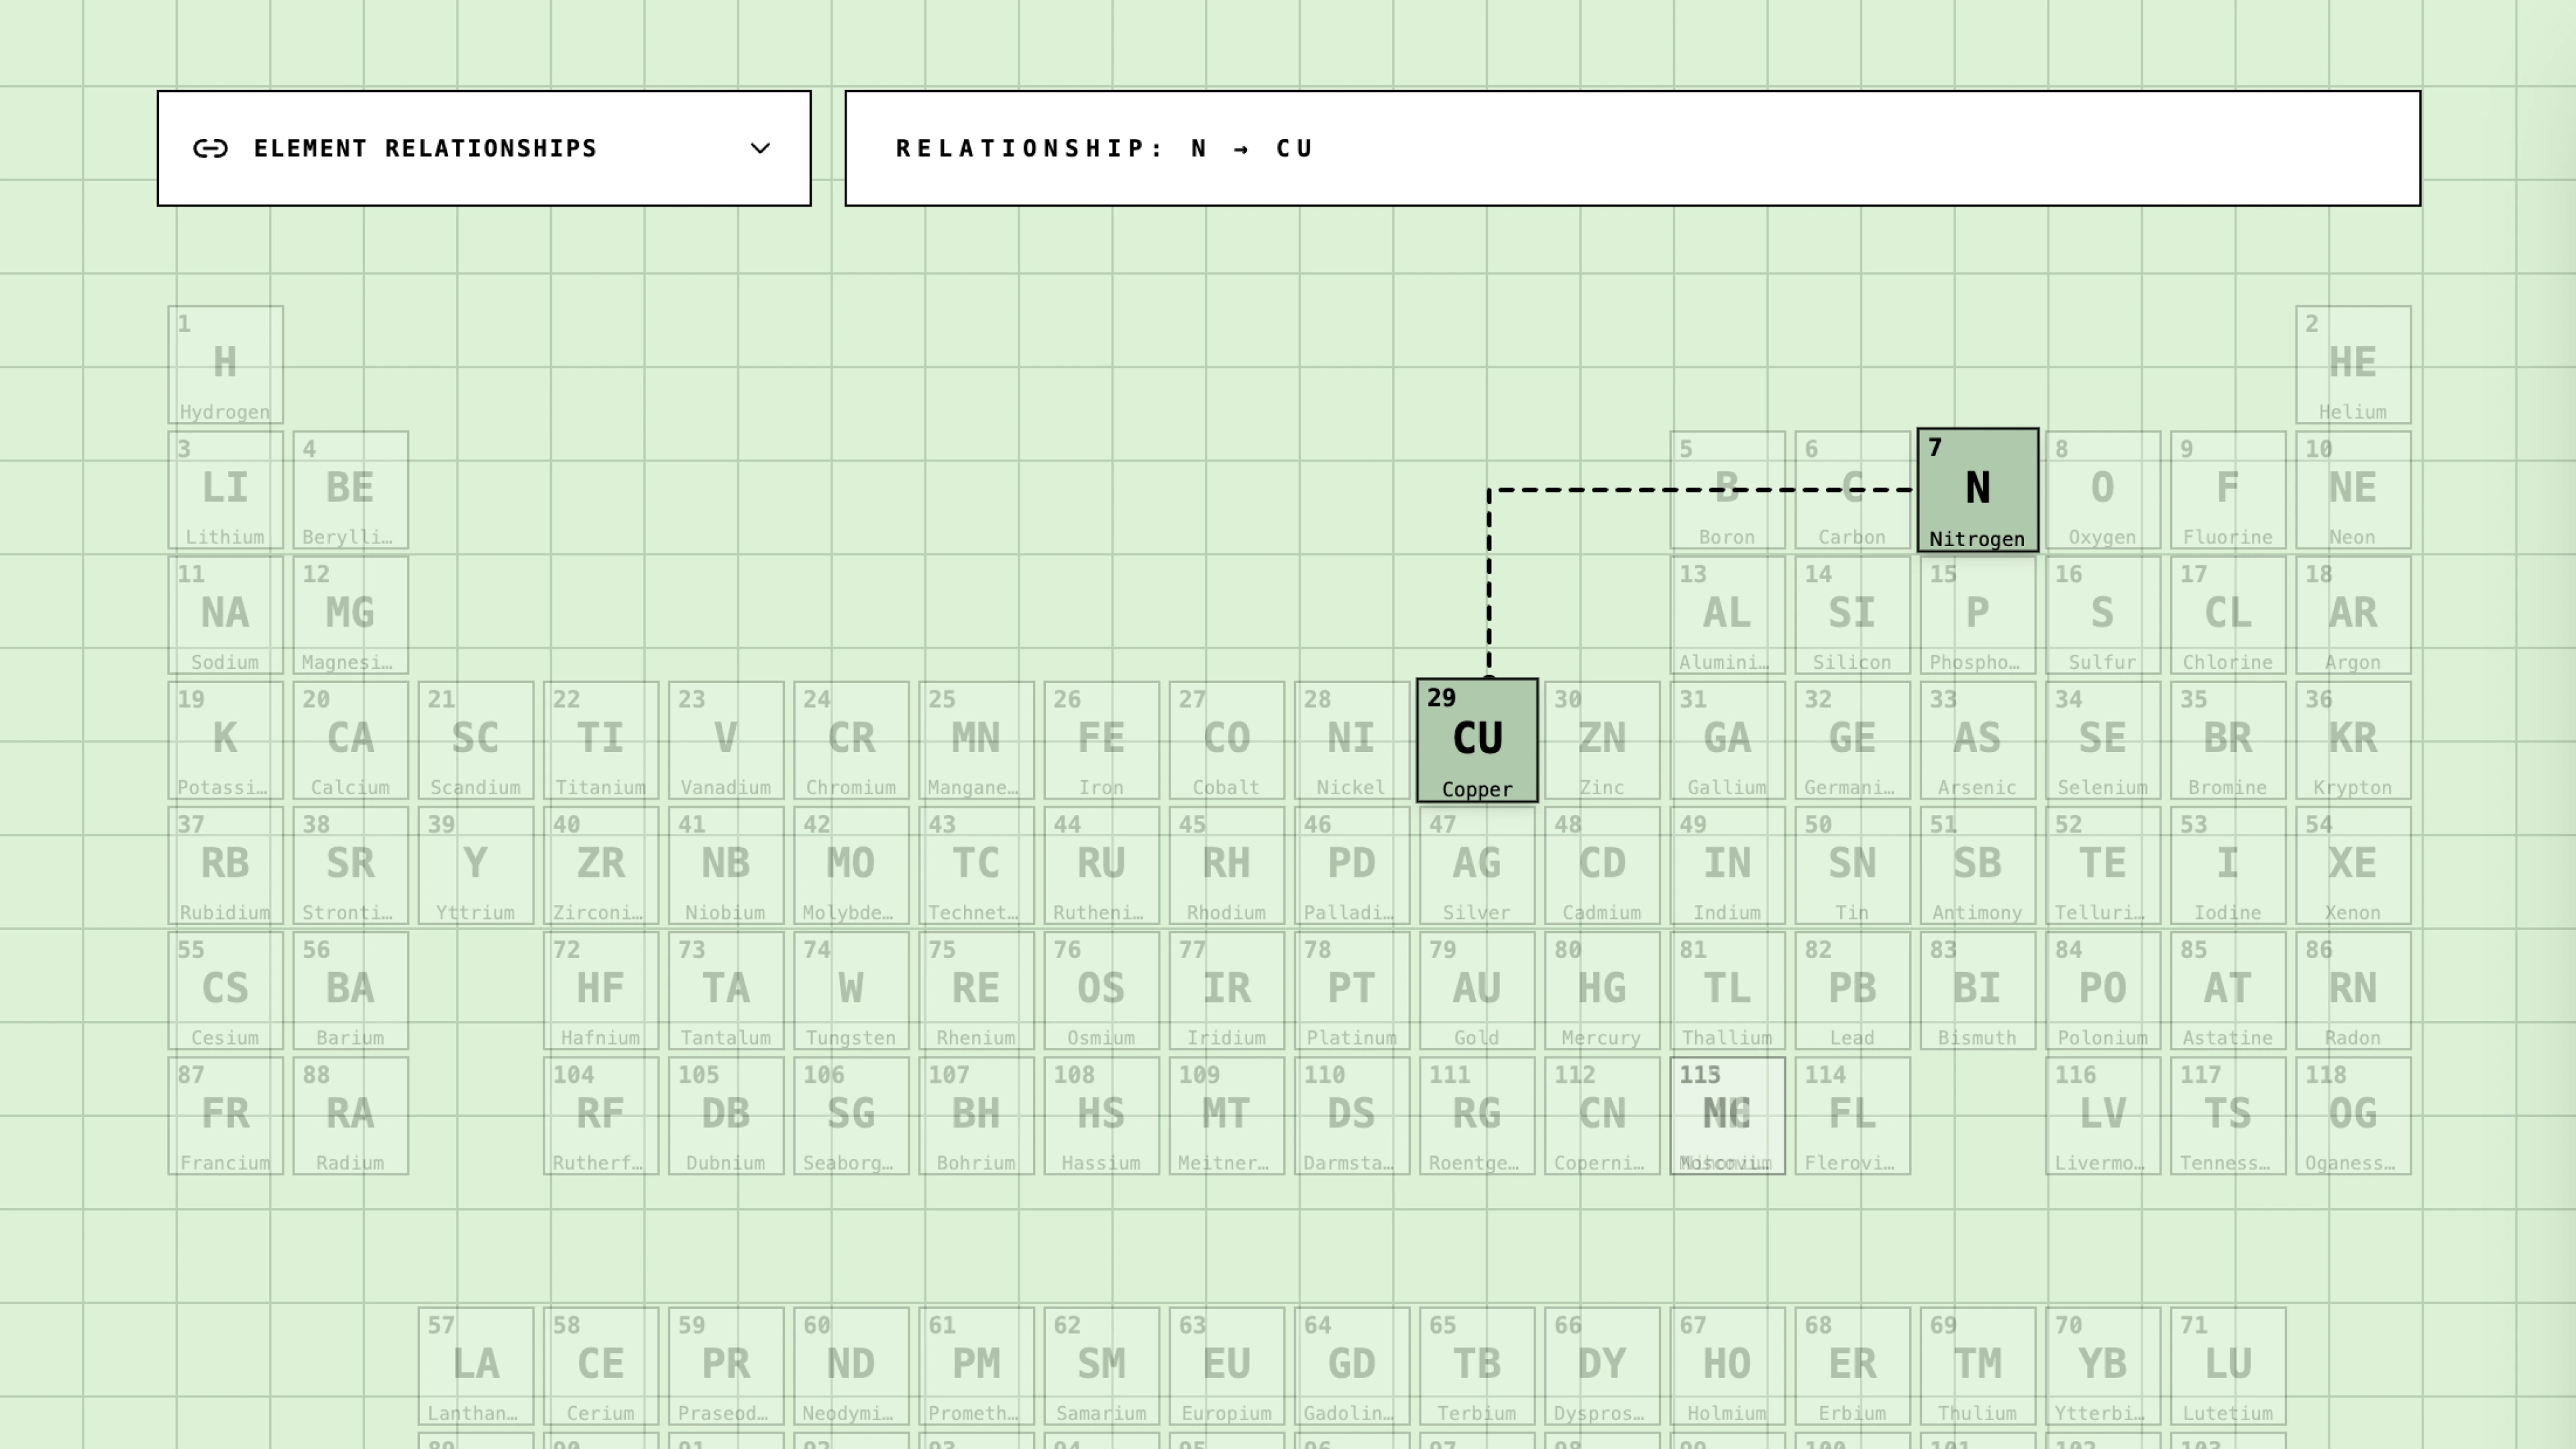The height and width of the screenshot is (1449, 2576).
Task: Click the Relationship N → CU panel
Action: (x=1632, y=149)
